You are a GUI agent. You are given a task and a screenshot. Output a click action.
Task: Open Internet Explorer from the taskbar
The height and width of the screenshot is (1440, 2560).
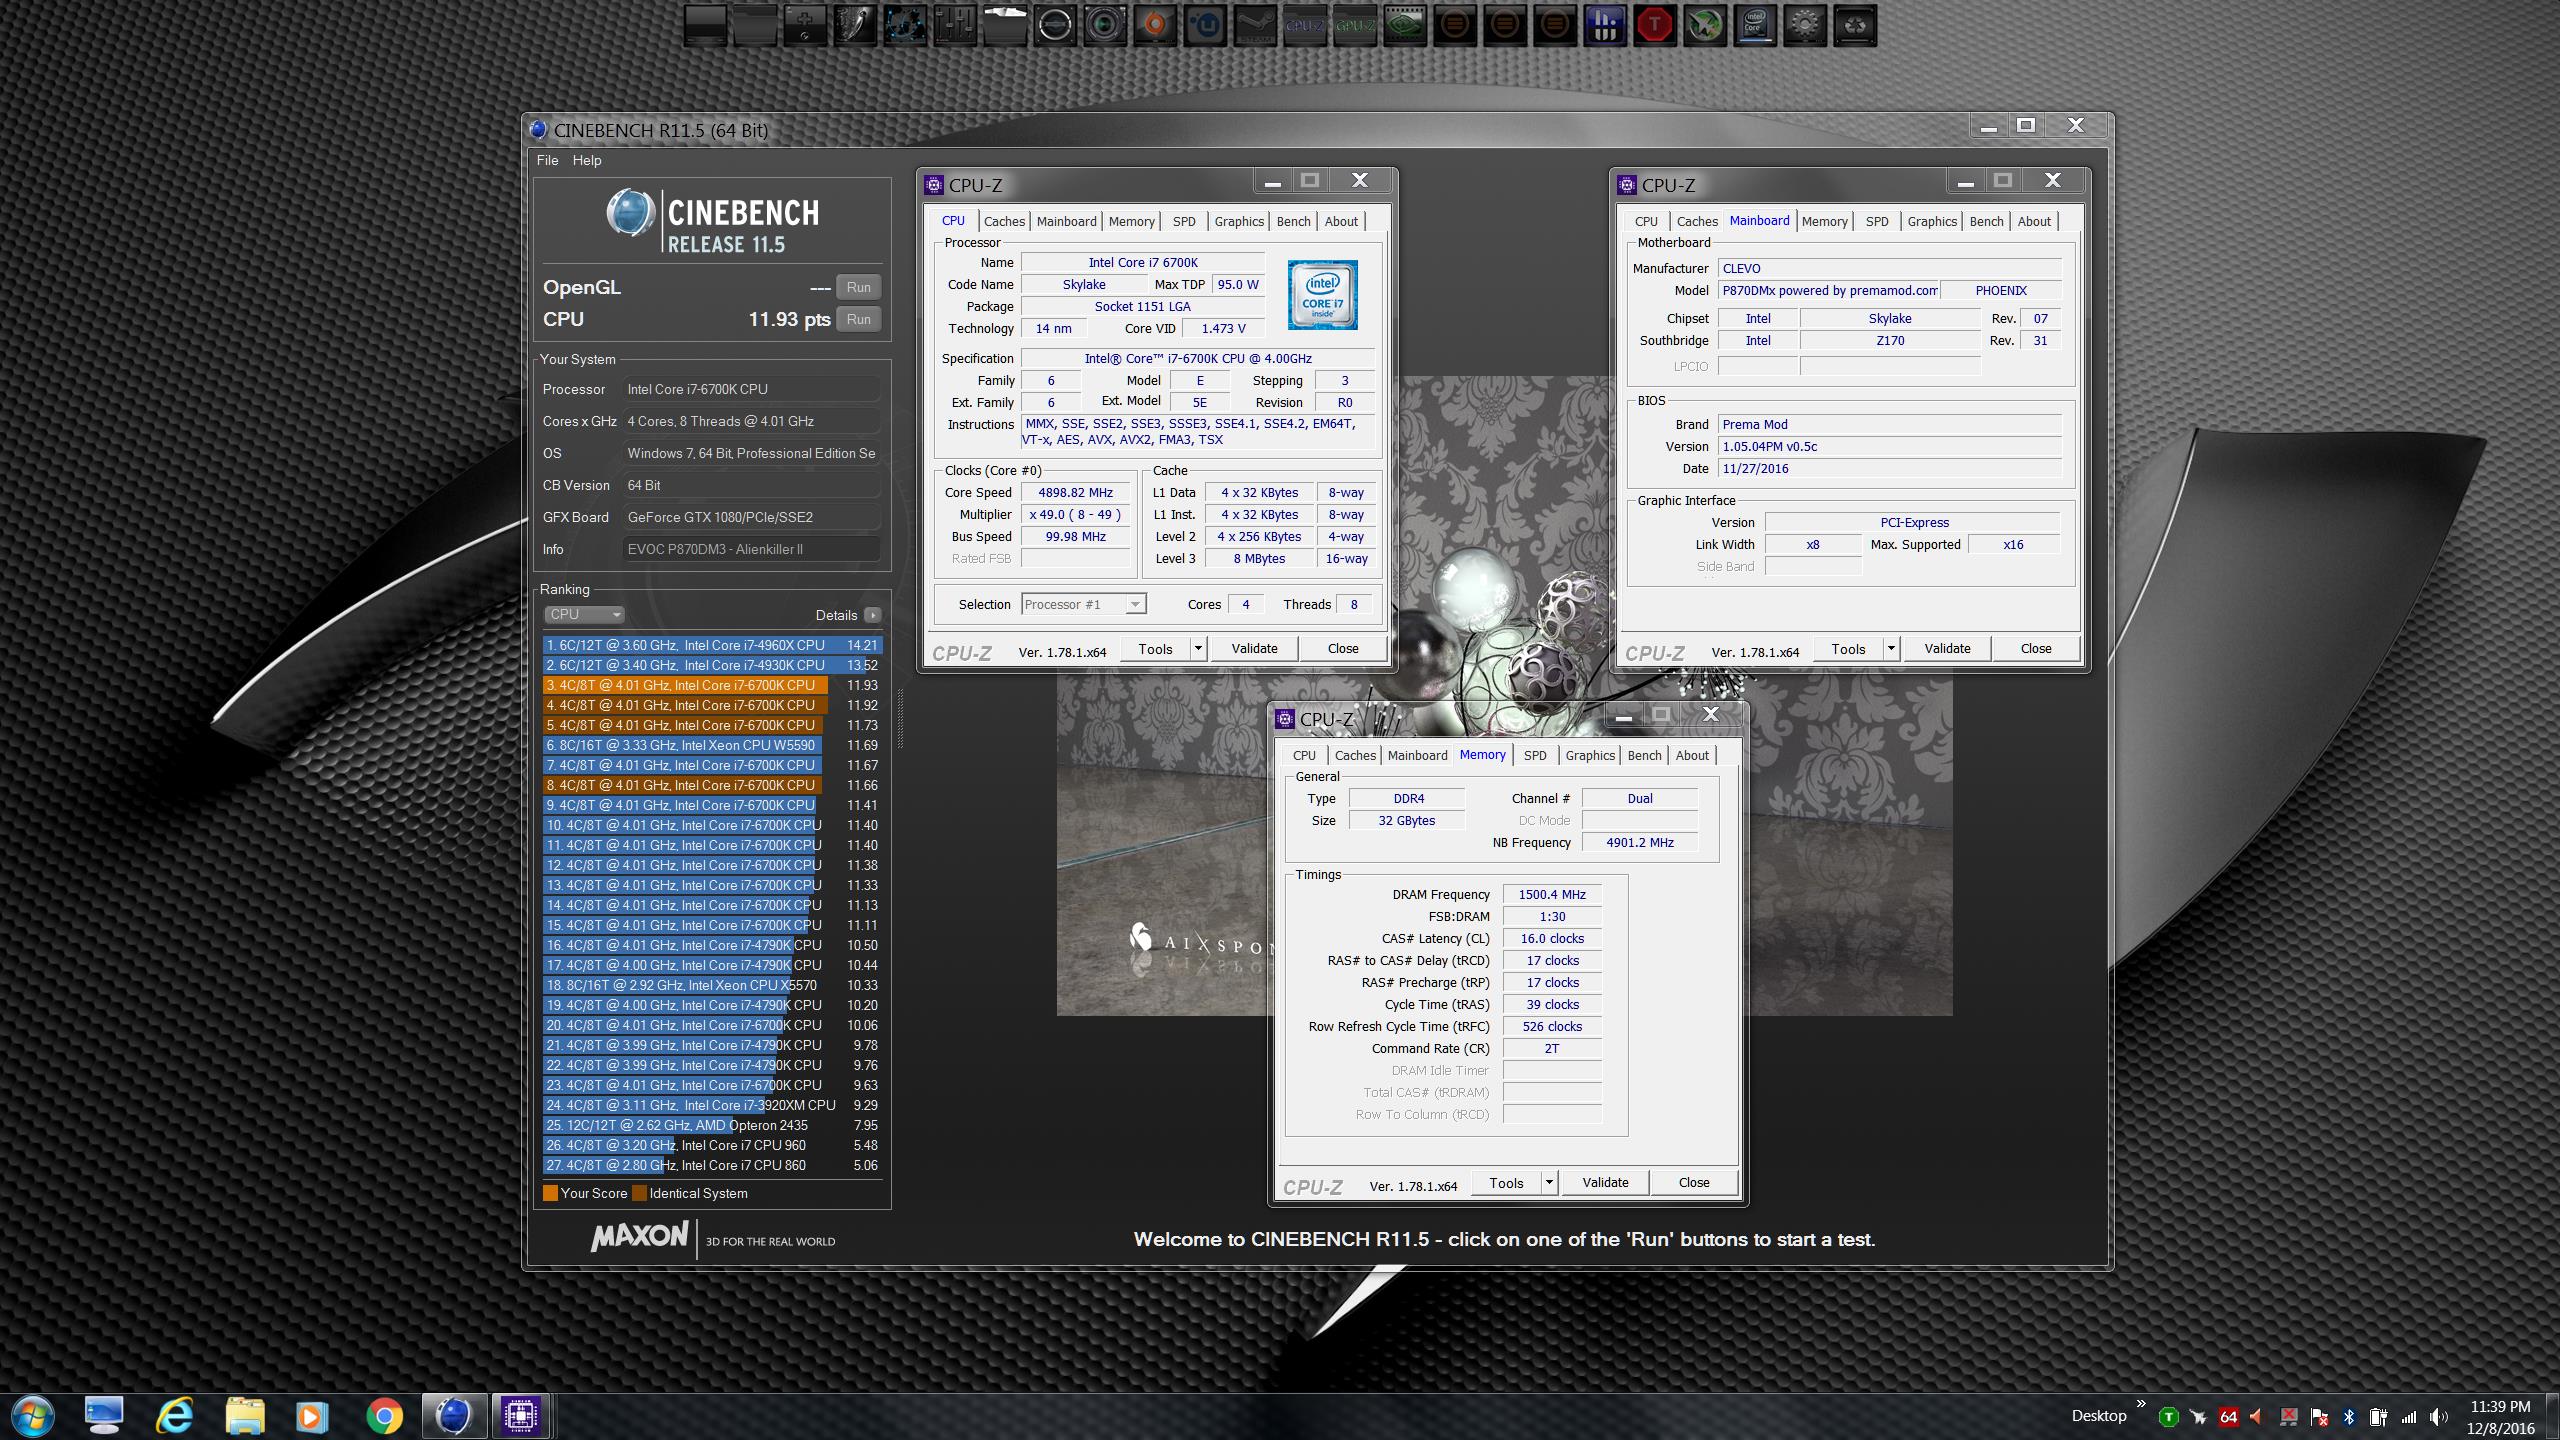pos(175,1416)
